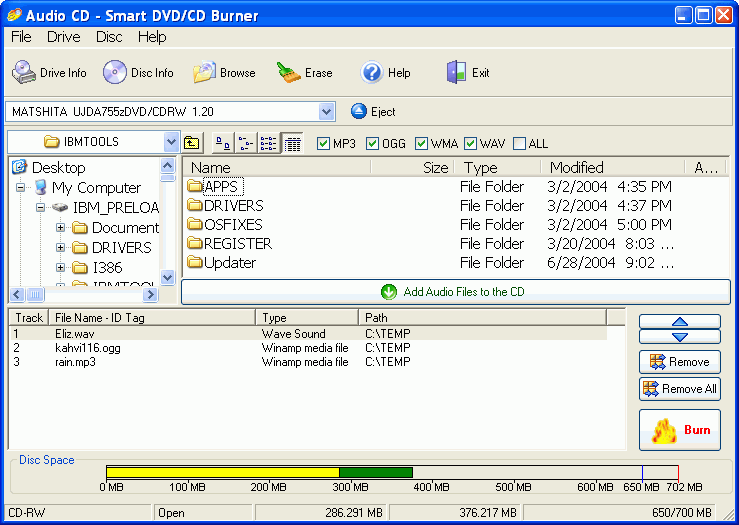Move selected track up
The image size is (739, 525).
coord(680,321)
